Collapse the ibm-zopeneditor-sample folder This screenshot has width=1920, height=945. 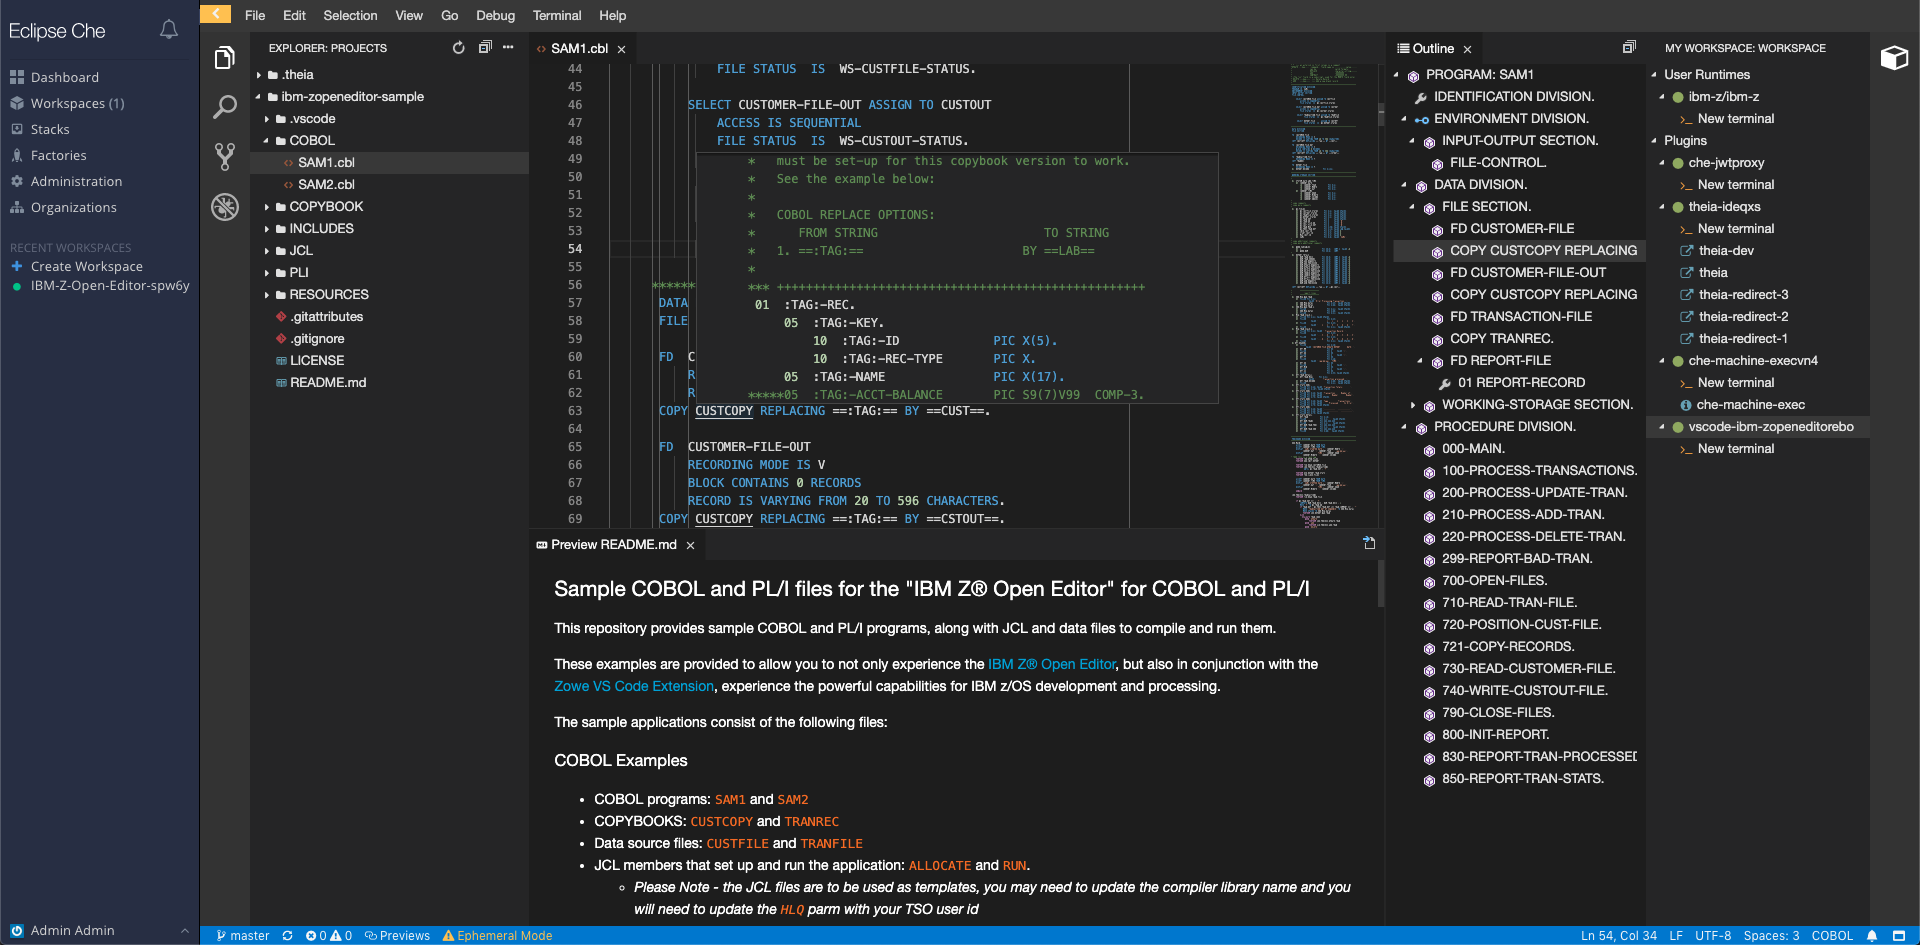[x=259, y=97]
